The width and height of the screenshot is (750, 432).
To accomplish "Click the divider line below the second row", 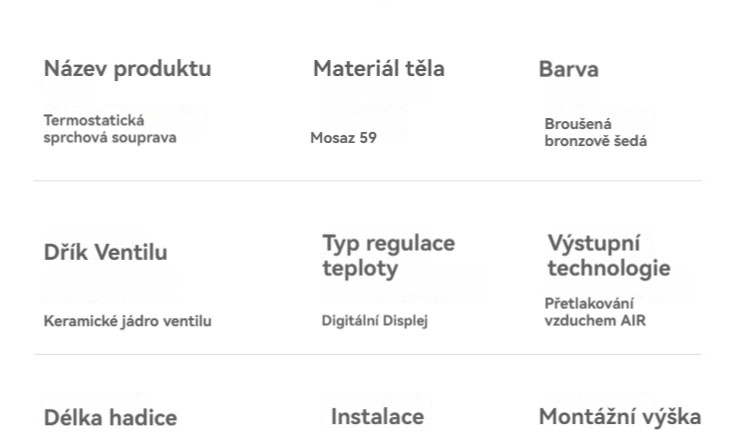I will 367,354.
